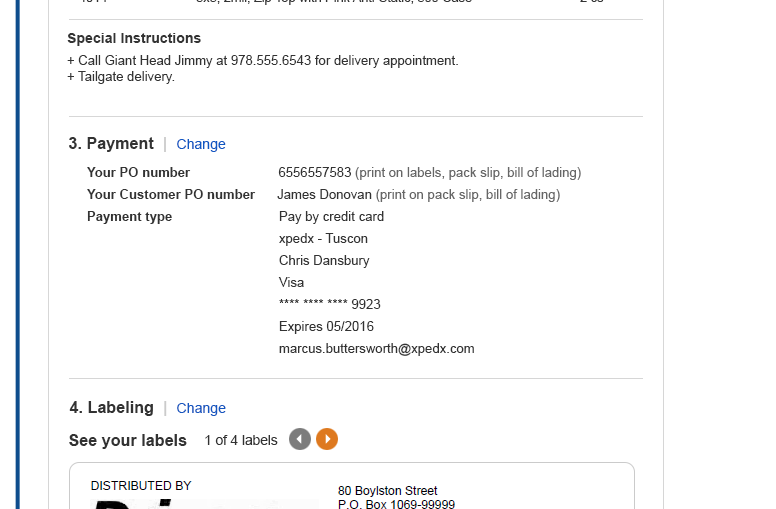The width and height of the screenshot is (776, 509).
Task: Click the Chris Dansbury cardholder name
Action: pos(324,260)
